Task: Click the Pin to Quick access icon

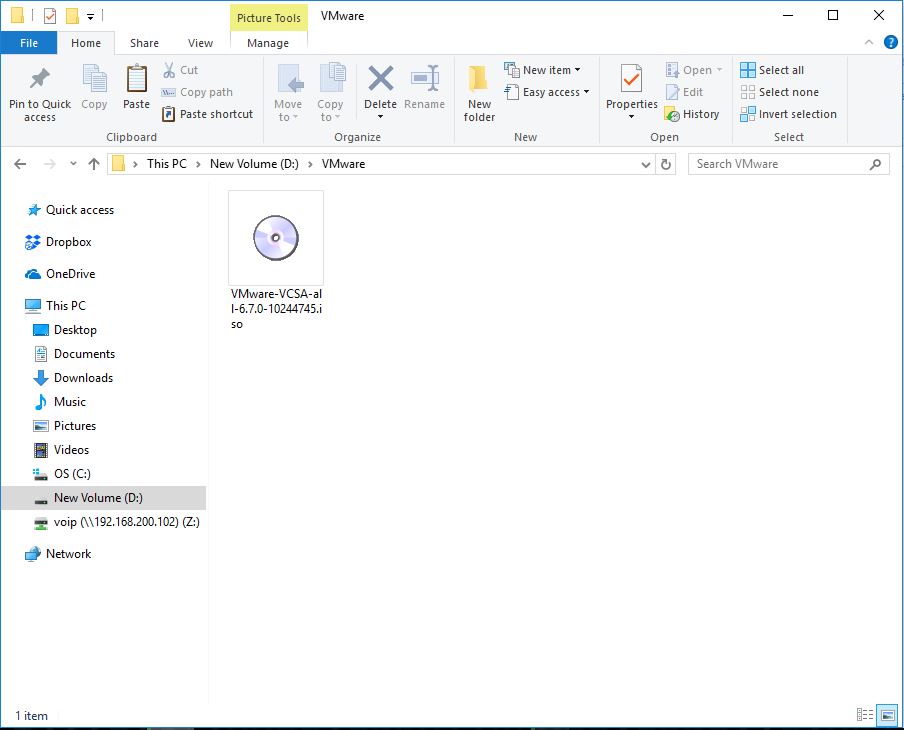Action: point(39,80)
